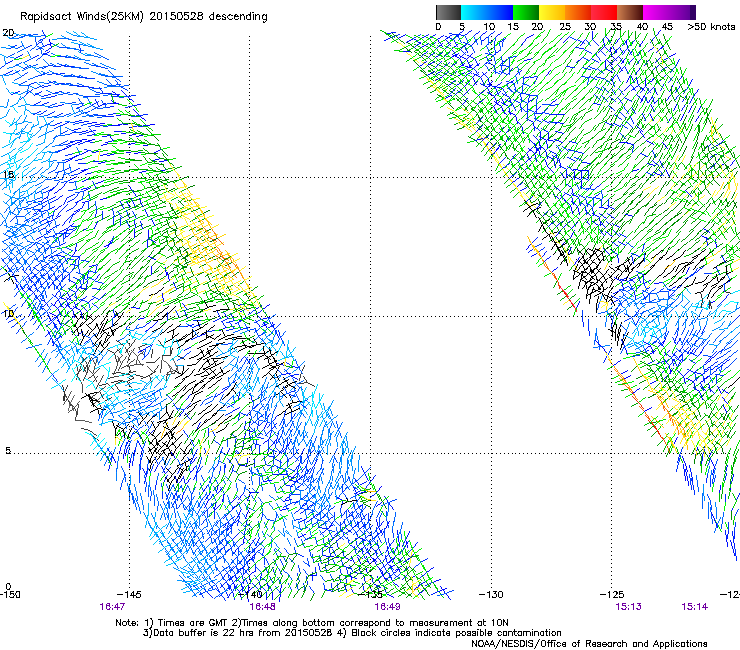Click the cyan 5-10 knots legend swatch
The image size is (740, 650).
474,12
